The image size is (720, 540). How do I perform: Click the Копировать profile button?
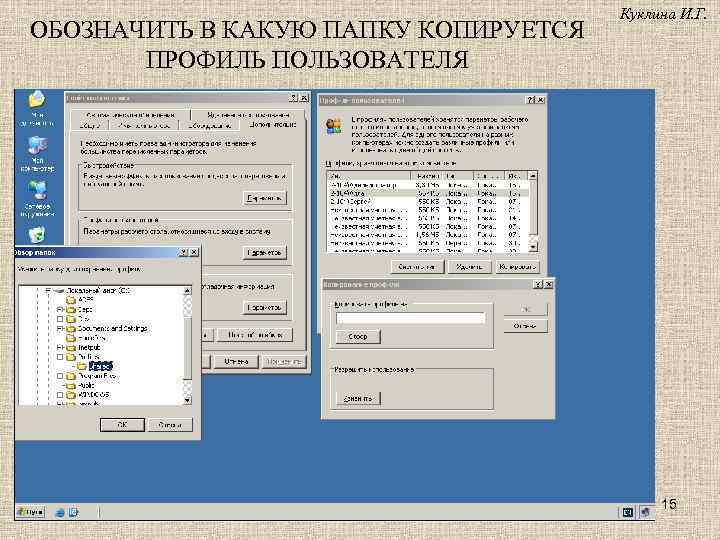pyautogui.click(x=518, y=267)
